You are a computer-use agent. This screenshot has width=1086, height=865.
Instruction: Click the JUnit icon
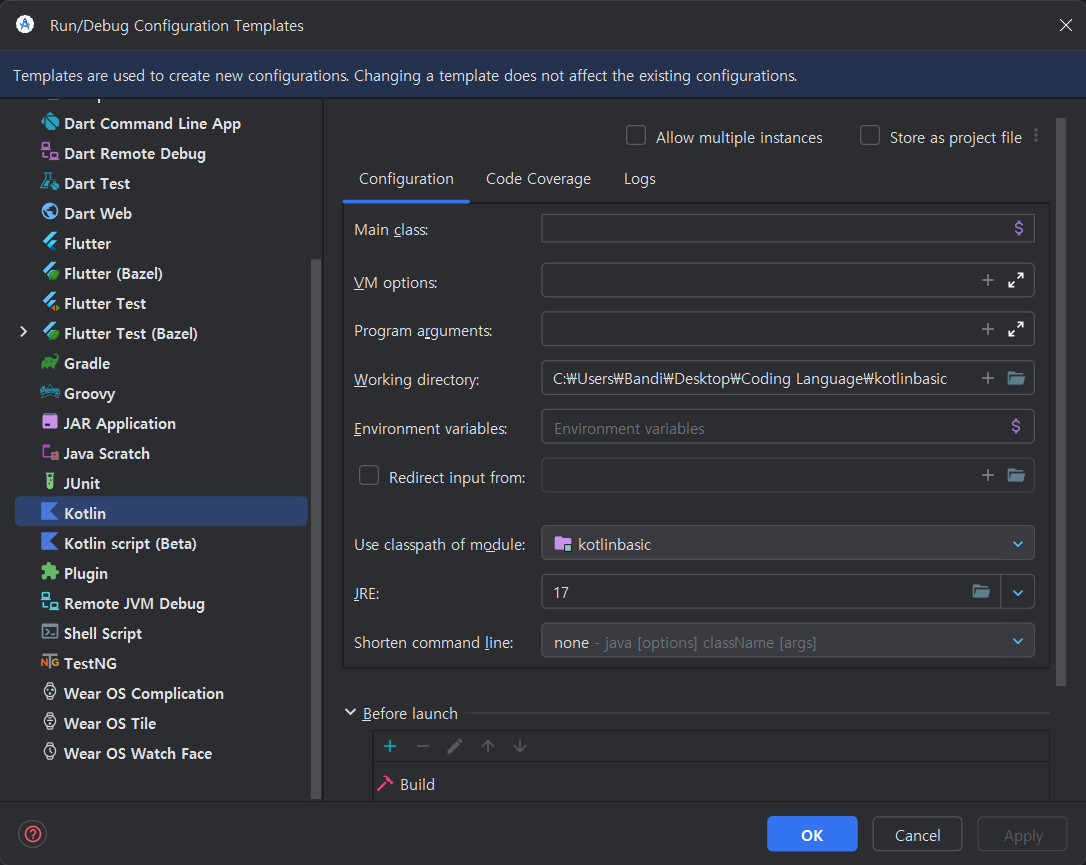point(50,482)
